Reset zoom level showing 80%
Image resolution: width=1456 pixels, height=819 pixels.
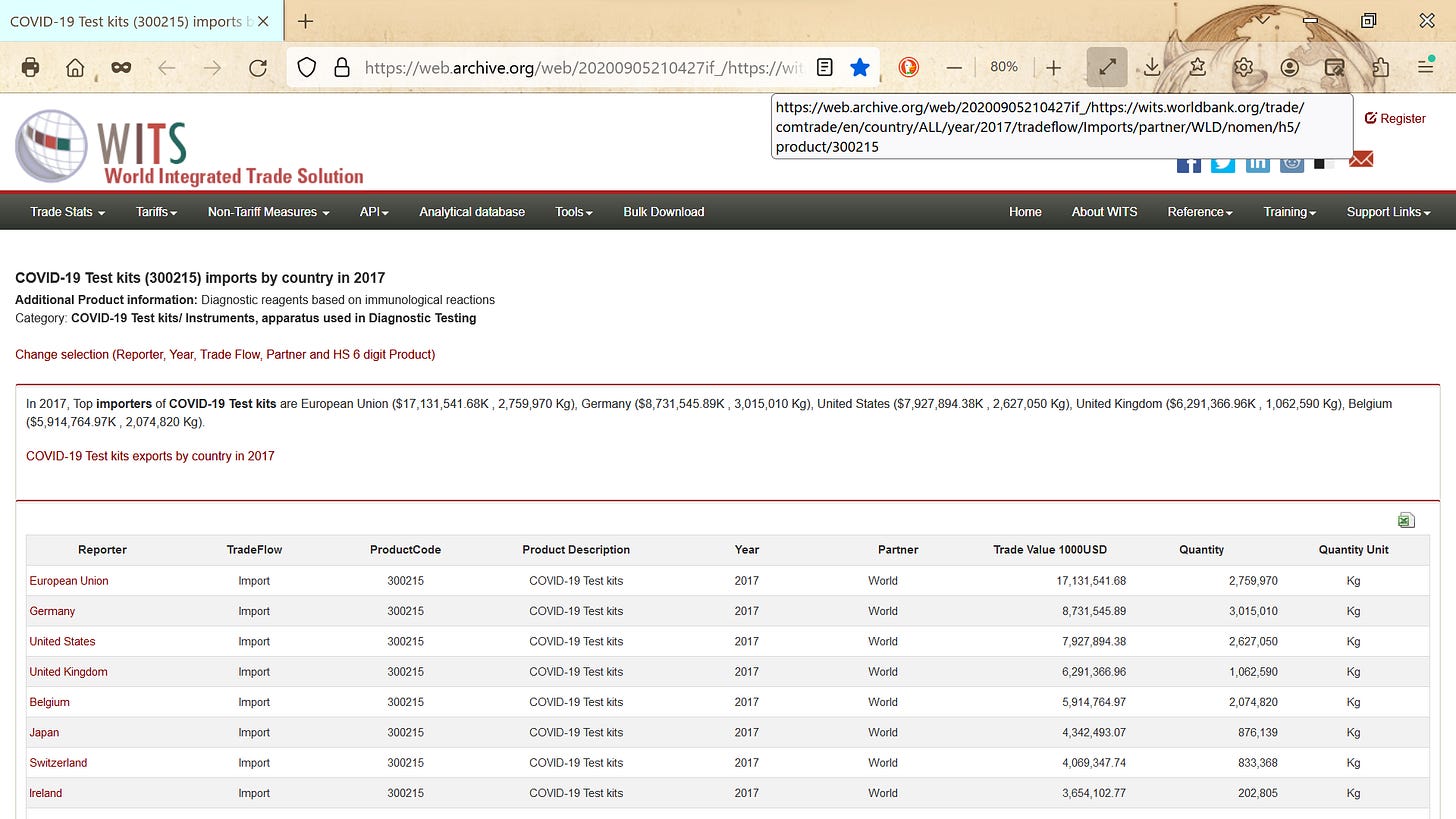pyautogui.click(x=1004, y=67)
